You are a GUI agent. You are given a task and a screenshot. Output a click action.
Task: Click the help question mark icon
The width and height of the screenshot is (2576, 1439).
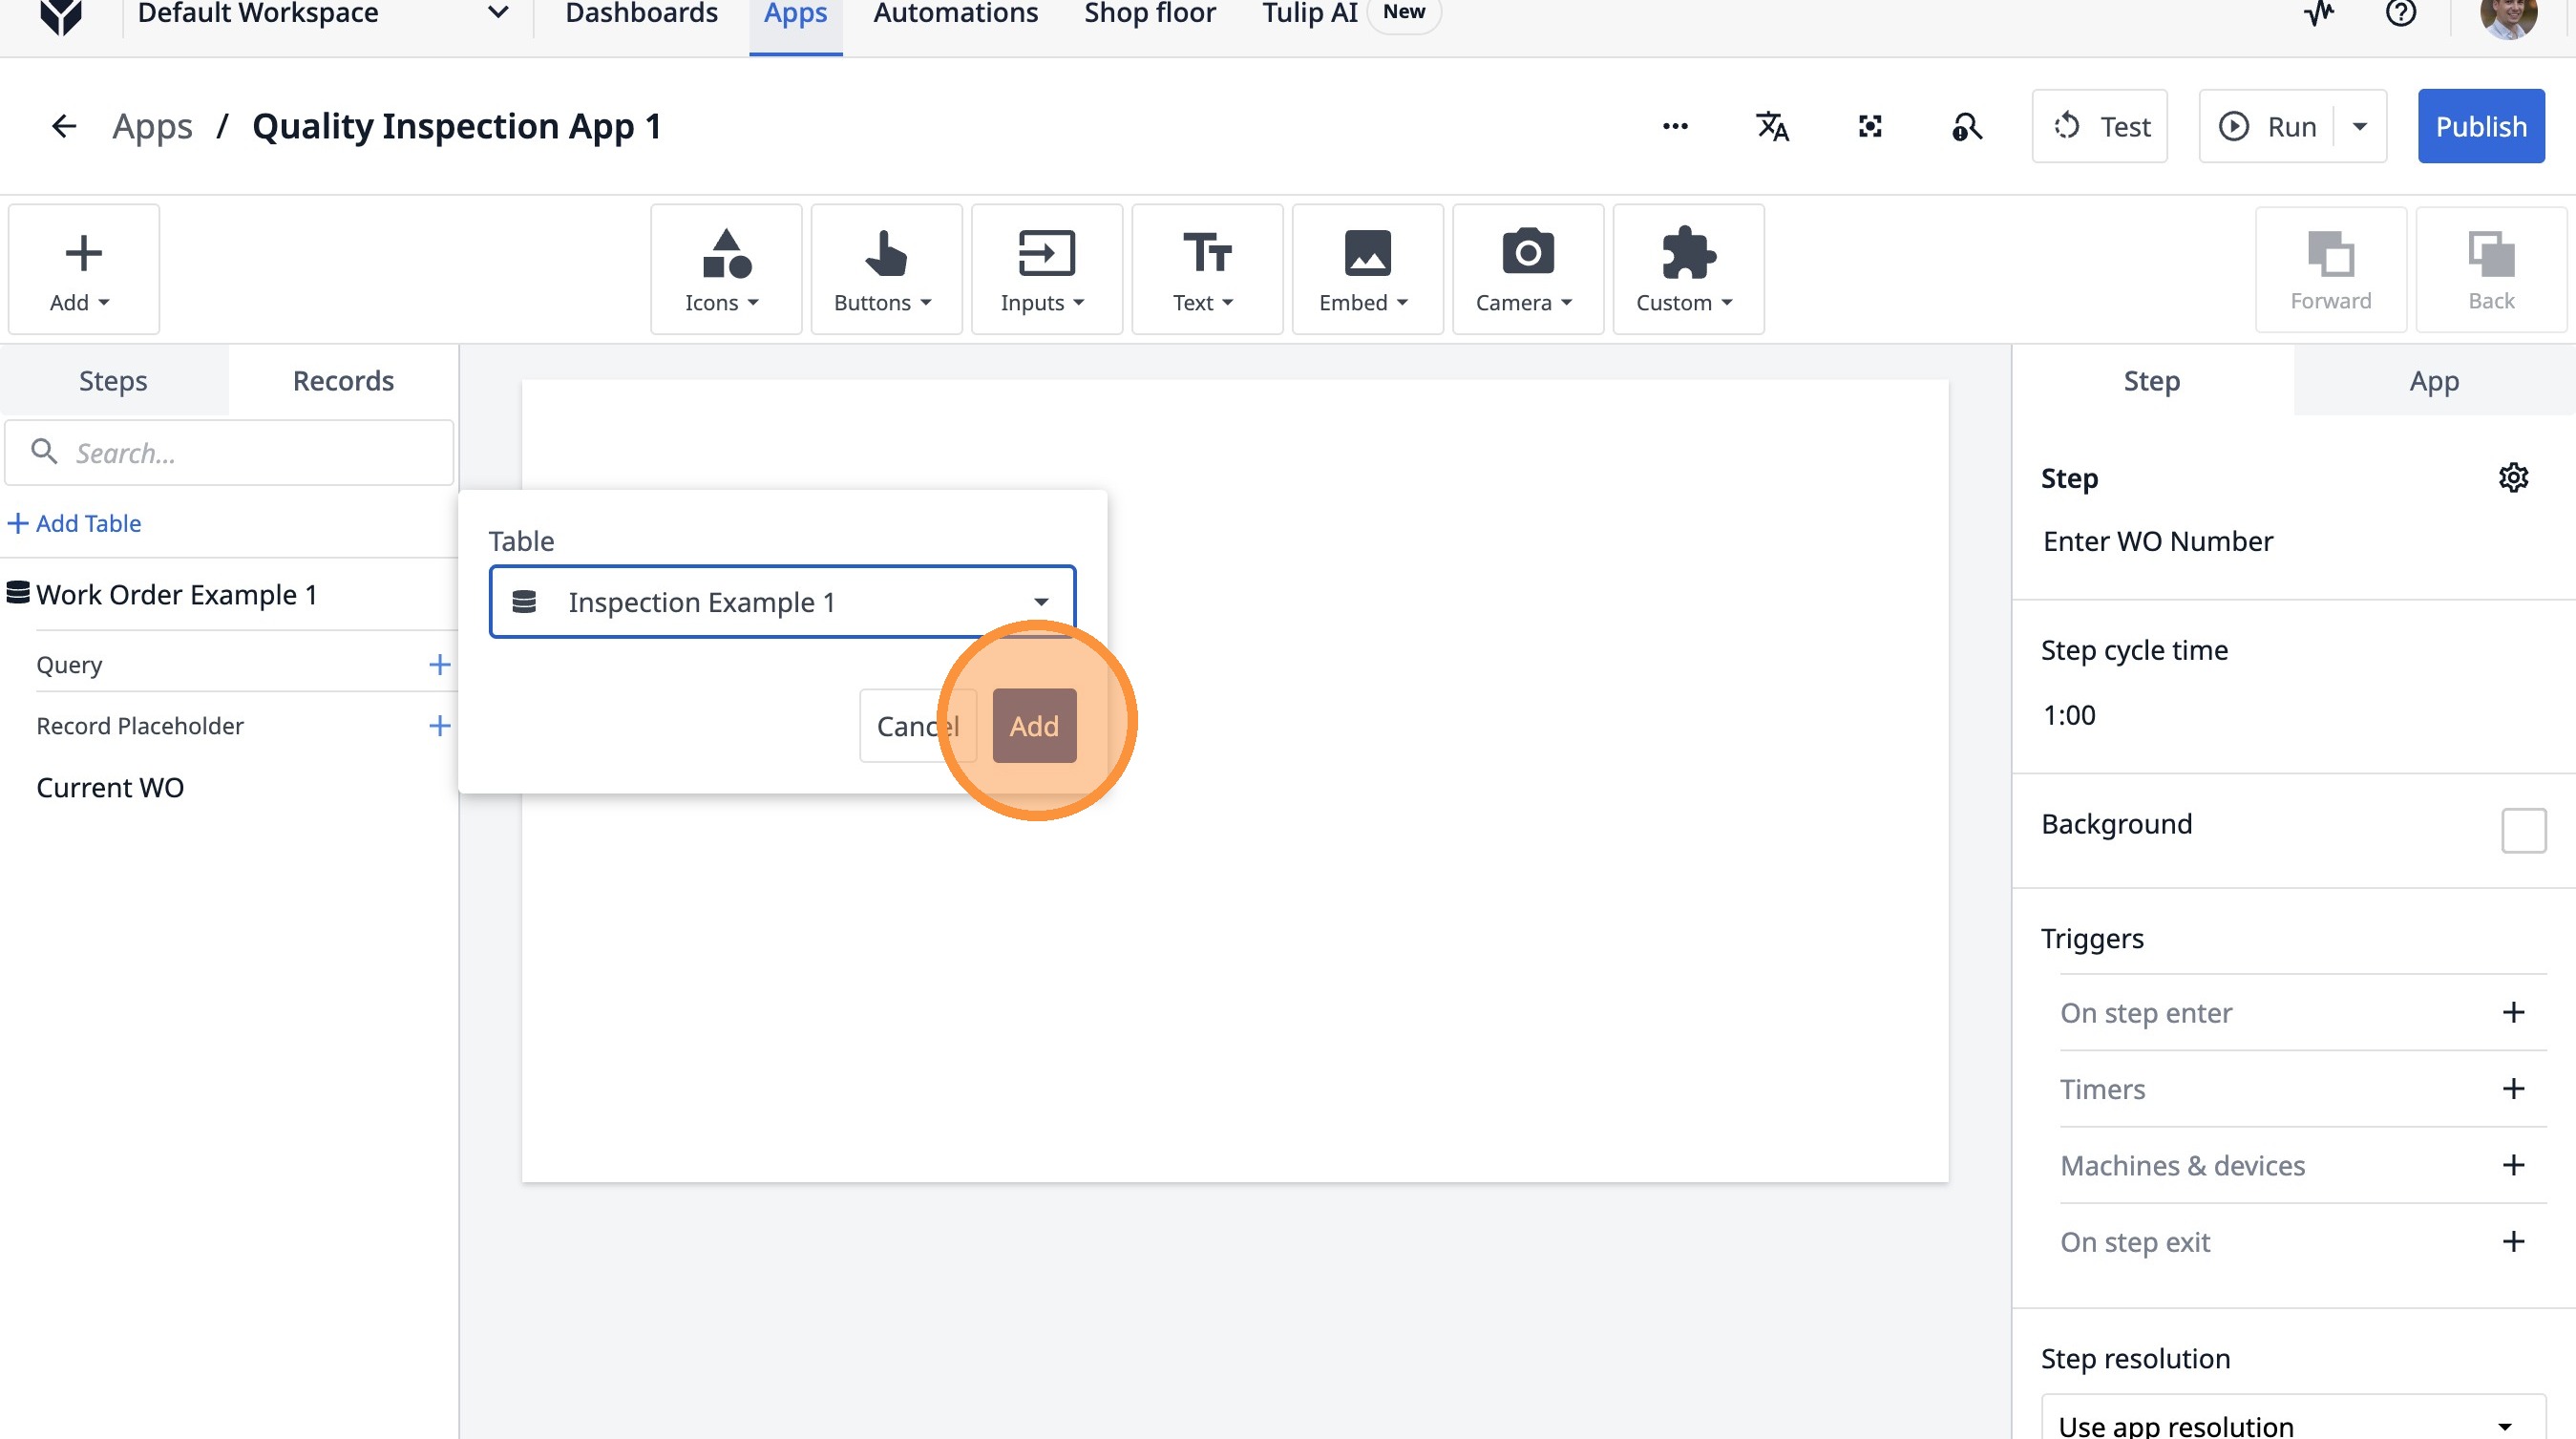pos(2400,13)
